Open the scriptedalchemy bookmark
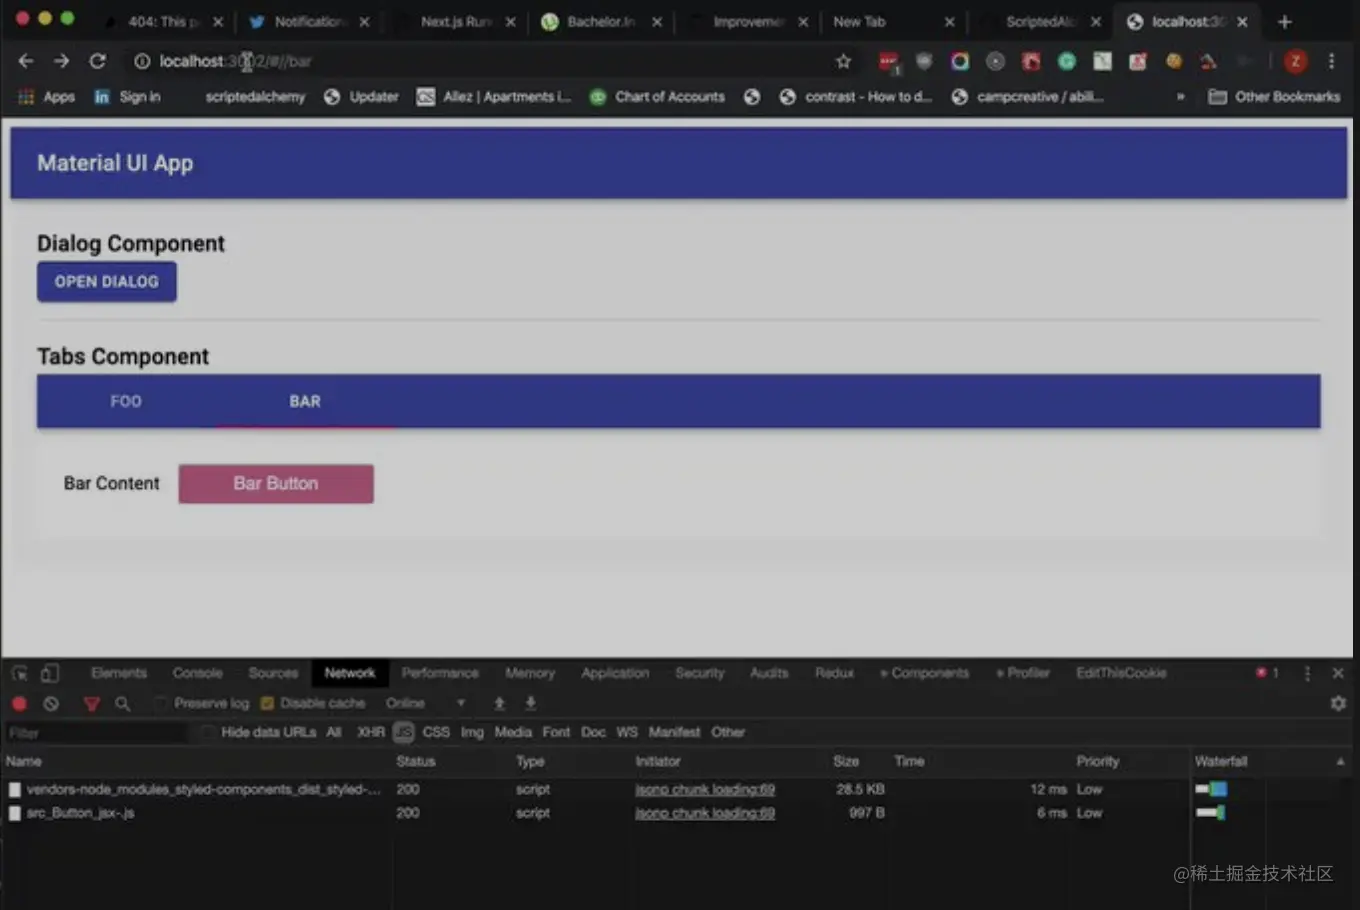Screen dimensions: 1360x910 255,97
